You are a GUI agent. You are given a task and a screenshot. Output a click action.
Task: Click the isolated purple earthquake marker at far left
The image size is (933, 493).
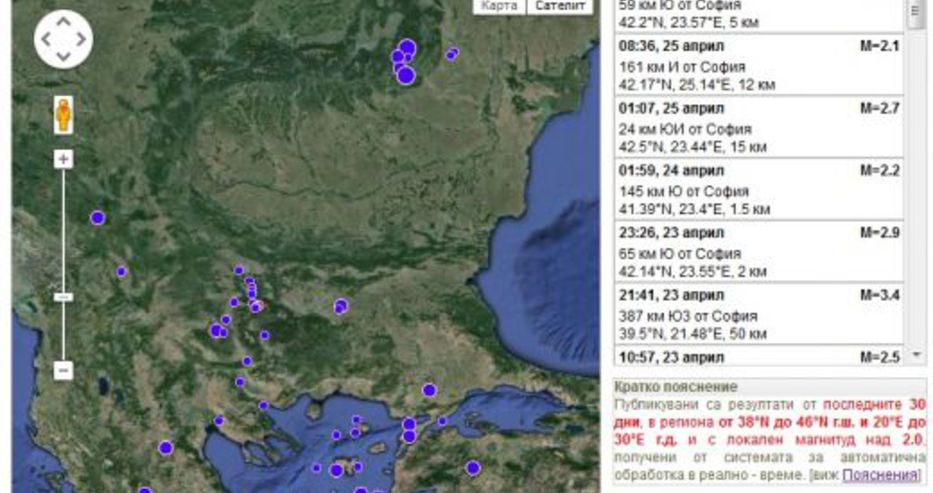97,217
